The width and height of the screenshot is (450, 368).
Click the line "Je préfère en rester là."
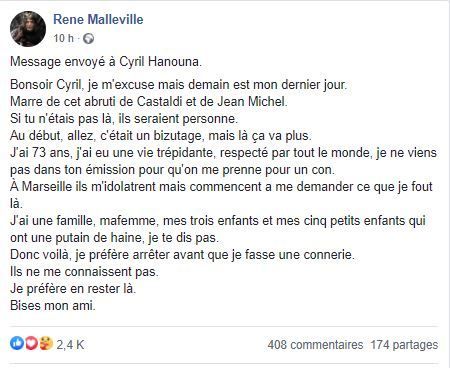click(x=73, y=289)
